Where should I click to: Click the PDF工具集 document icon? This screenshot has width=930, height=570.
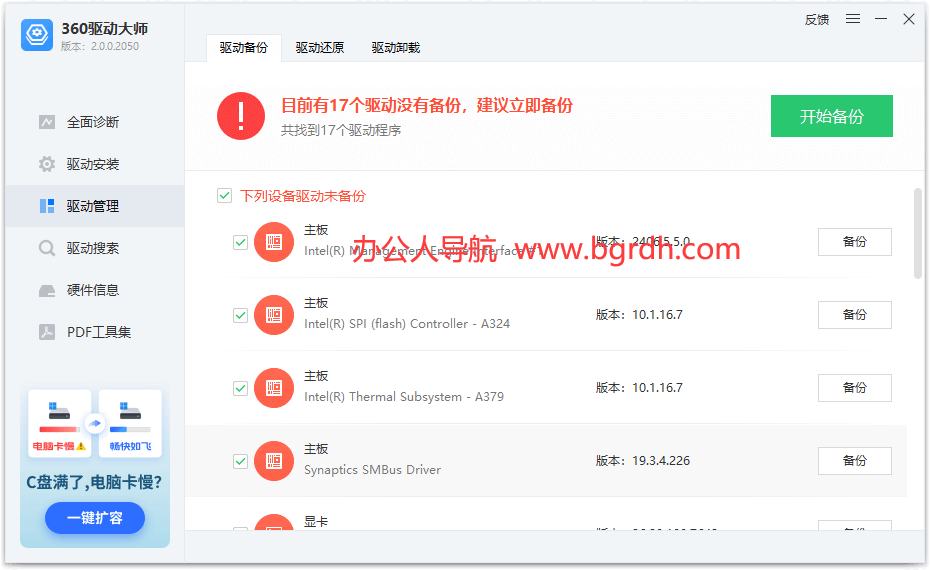click(x=47, y=332)
